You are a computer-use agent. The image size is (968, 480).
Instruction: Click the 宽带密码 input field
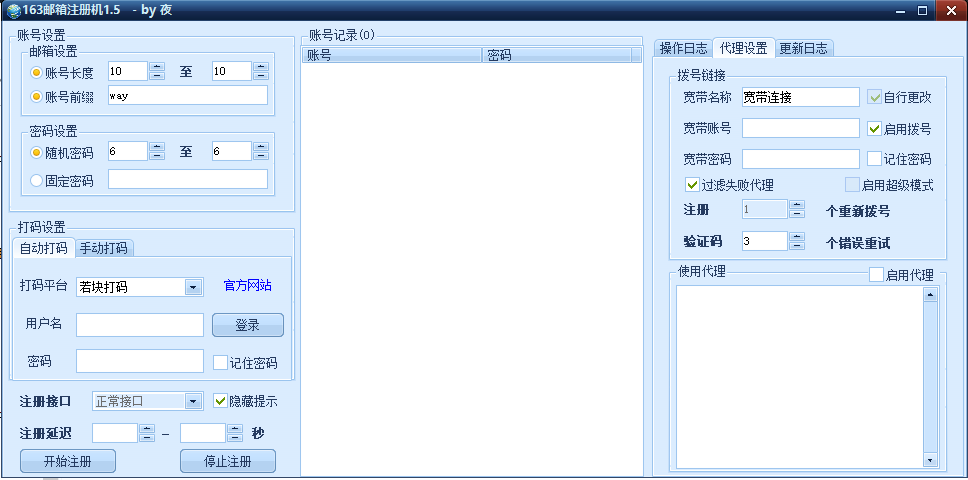tap(801, 159)
